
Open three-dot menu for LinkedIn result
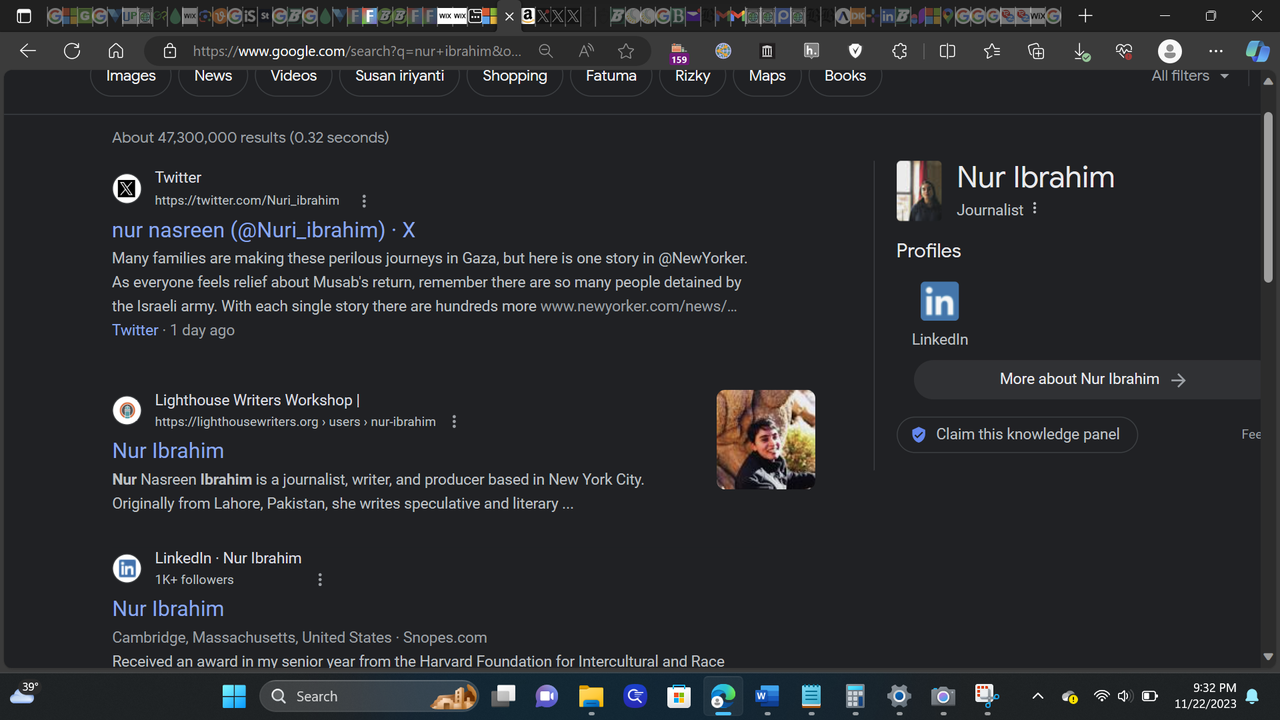click(x=320, y=580)
